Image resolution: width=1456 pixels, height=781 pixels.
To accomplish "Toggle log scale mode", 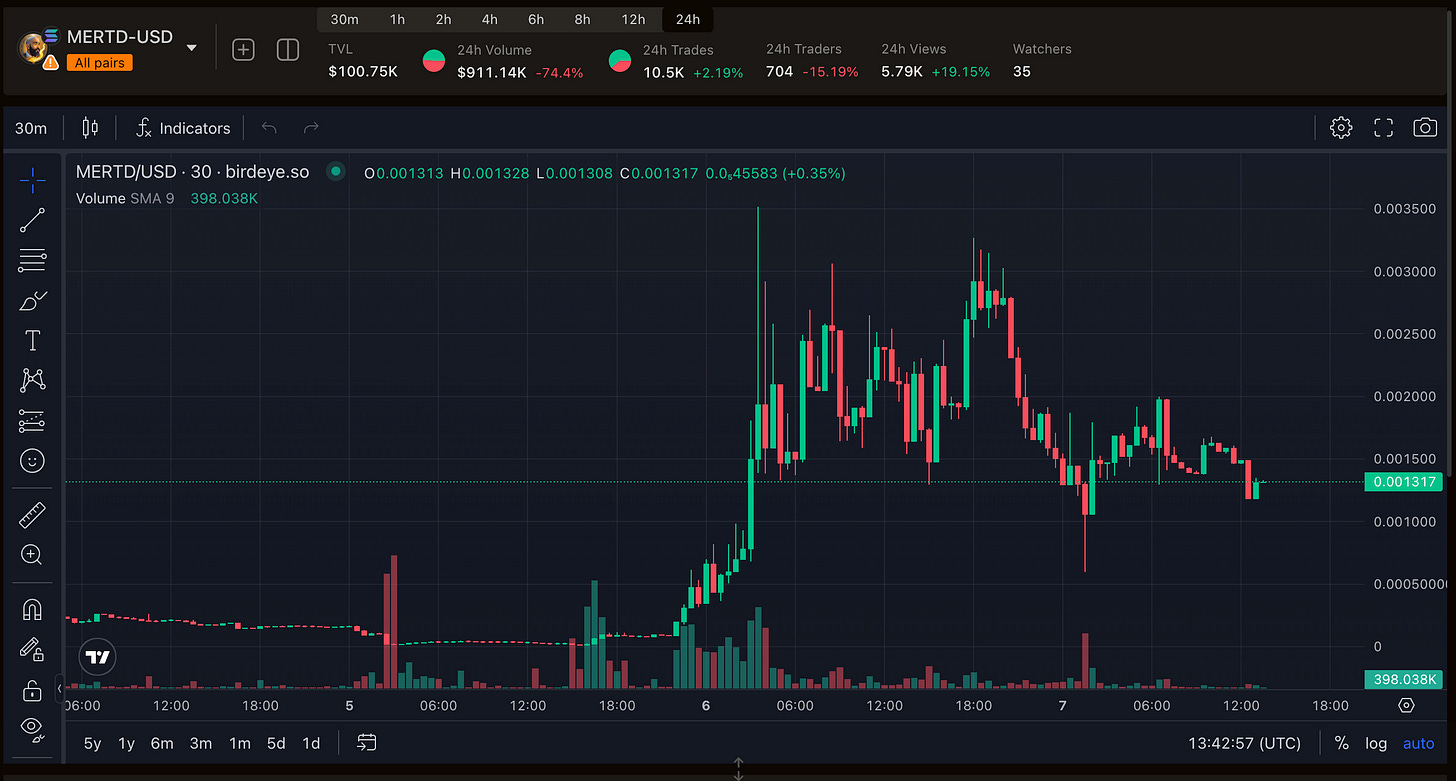I will click(x=1376, y=743).
